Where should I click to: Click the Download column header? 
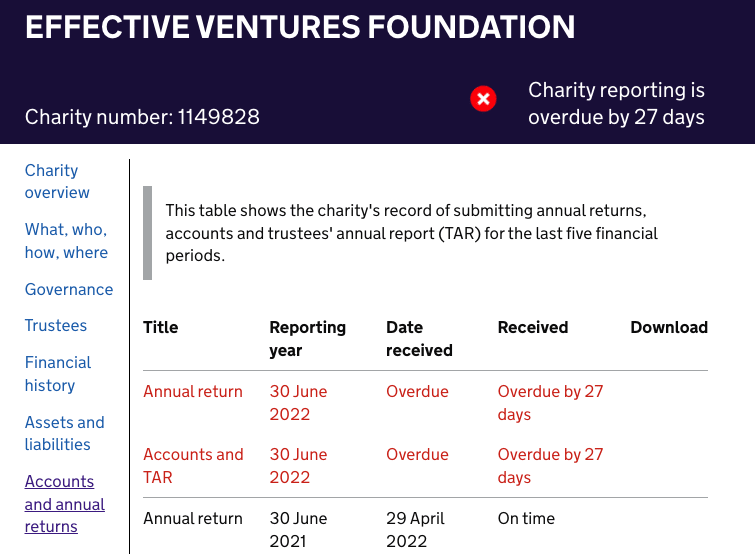[668, 327]
